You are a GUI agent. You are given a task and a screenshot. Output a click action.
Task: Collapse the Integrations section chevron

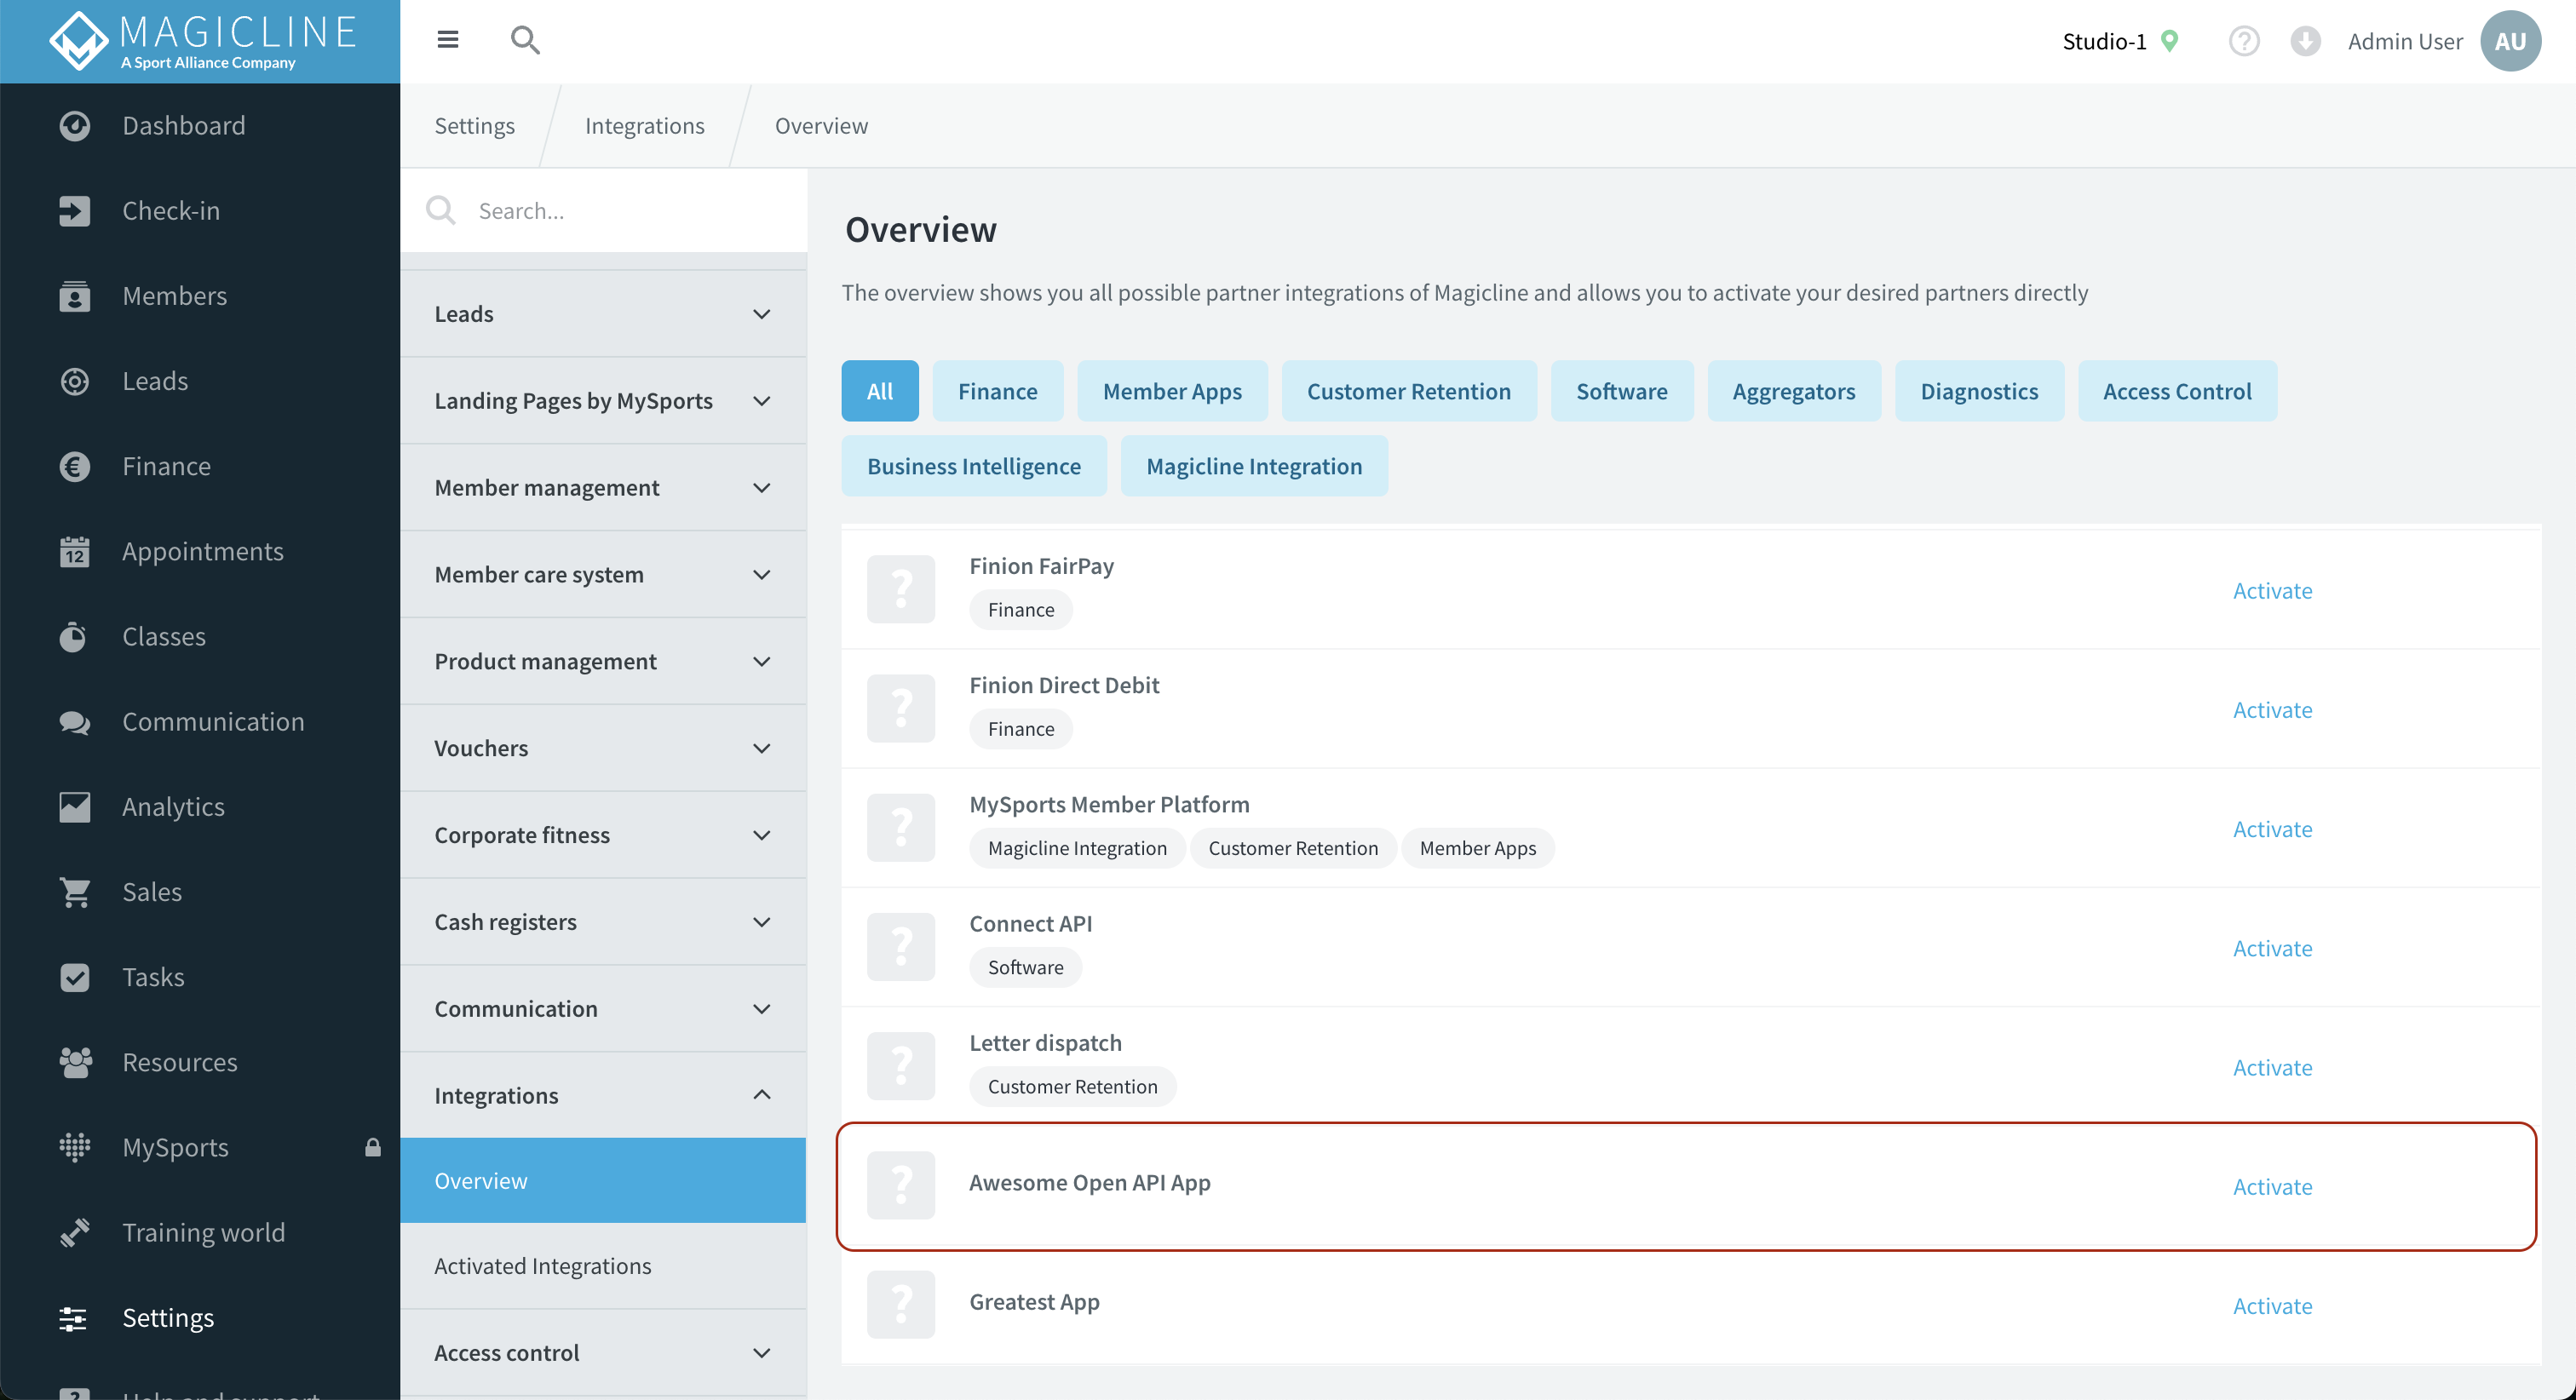[761, 1095]
